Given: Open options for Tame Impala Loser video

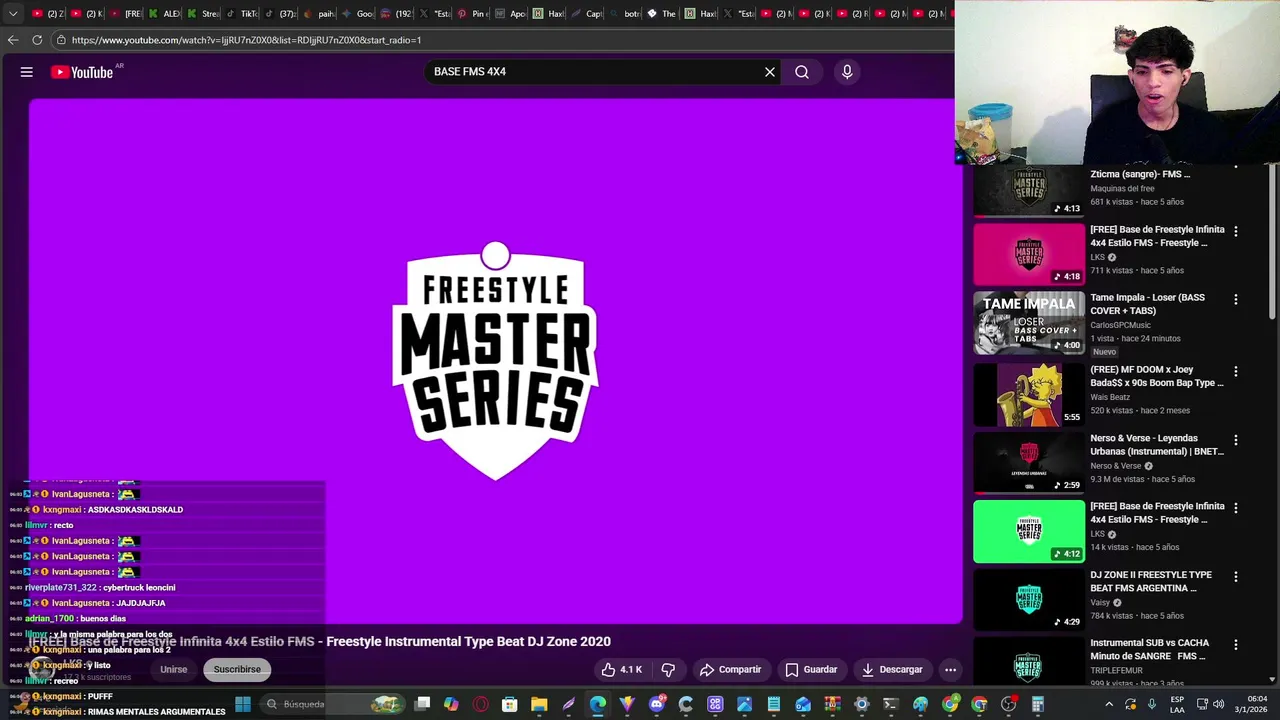Looking at the screenshot, I should (x=1236, y=299).
